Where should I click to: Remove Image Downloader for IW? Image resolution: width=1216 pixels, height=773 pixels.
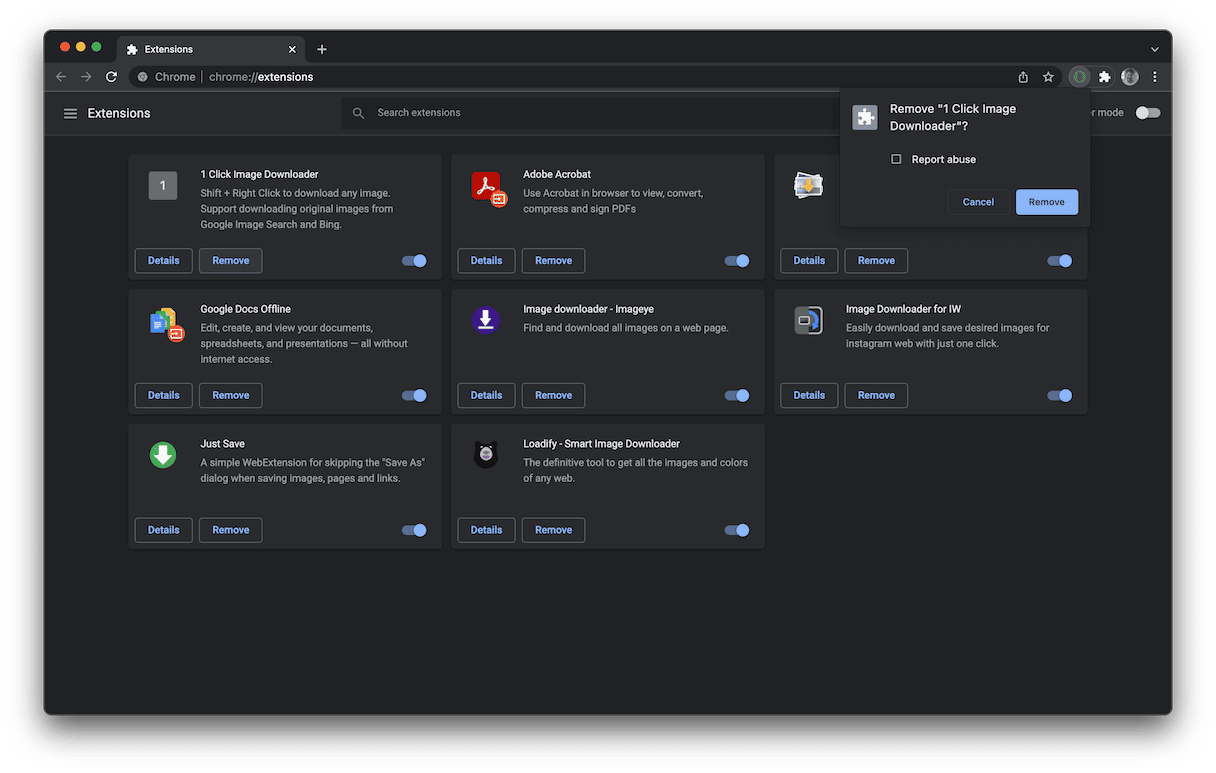[x=877, y=396]
